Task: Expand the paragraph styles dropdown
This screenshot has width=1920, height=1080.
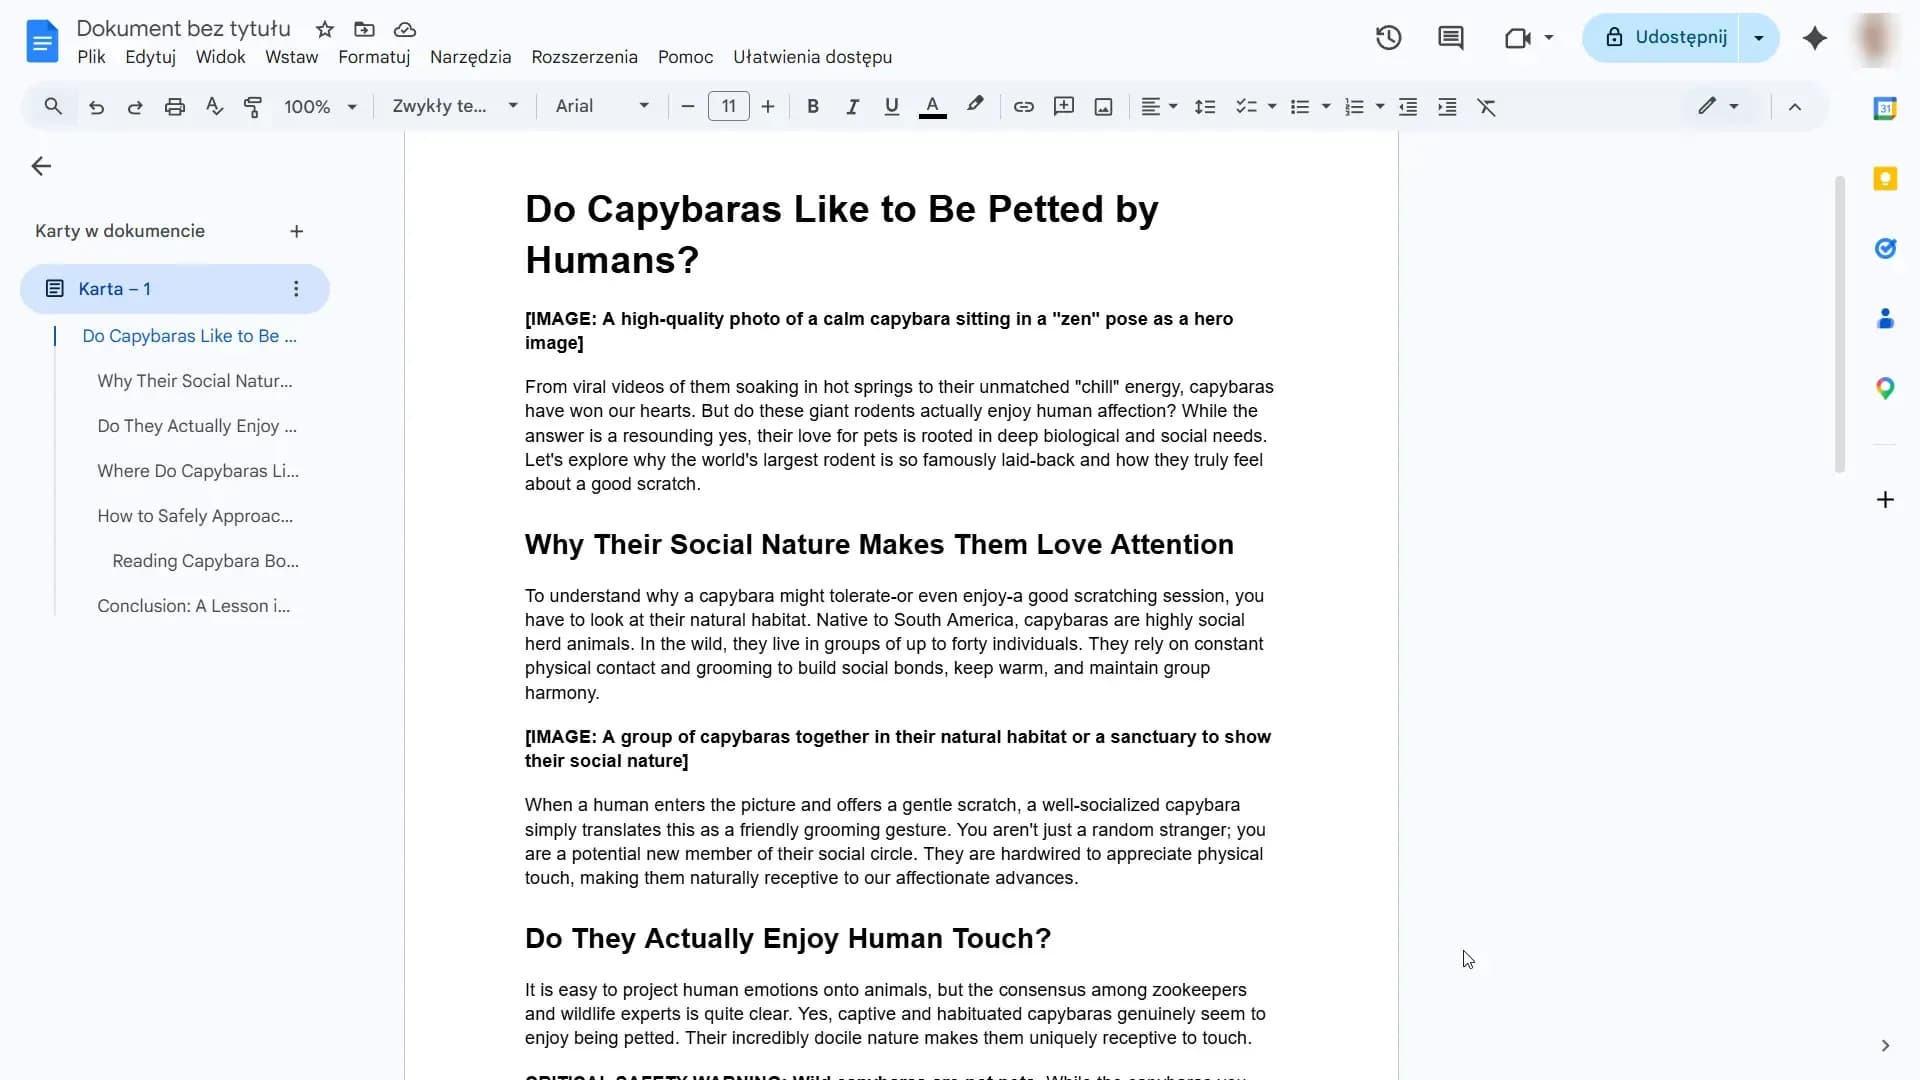Action: click(455, 106)
